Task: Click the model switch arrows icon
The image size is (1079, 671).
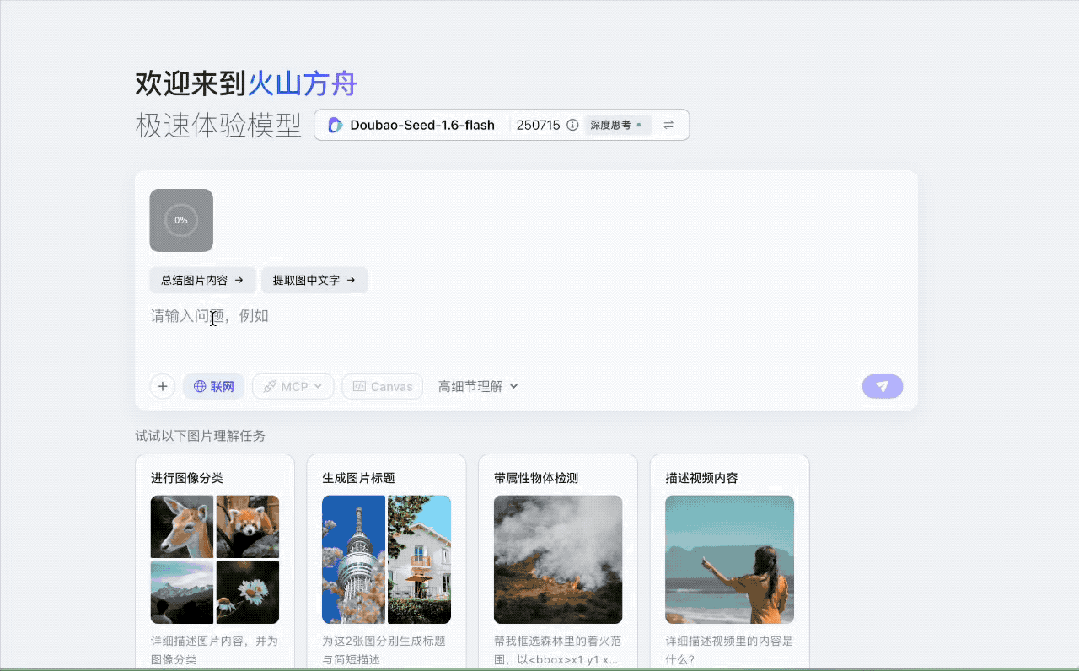Action: pyautogui.click(x=668, y=124)
